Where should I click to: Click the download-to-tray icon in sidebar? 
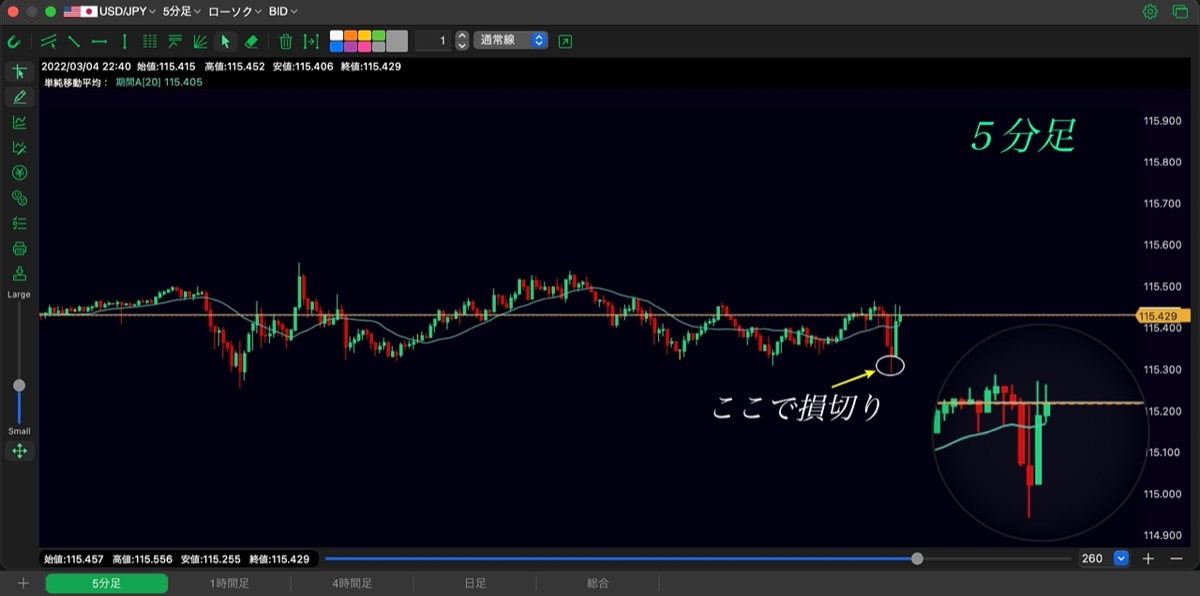click(x=19, y=274)
